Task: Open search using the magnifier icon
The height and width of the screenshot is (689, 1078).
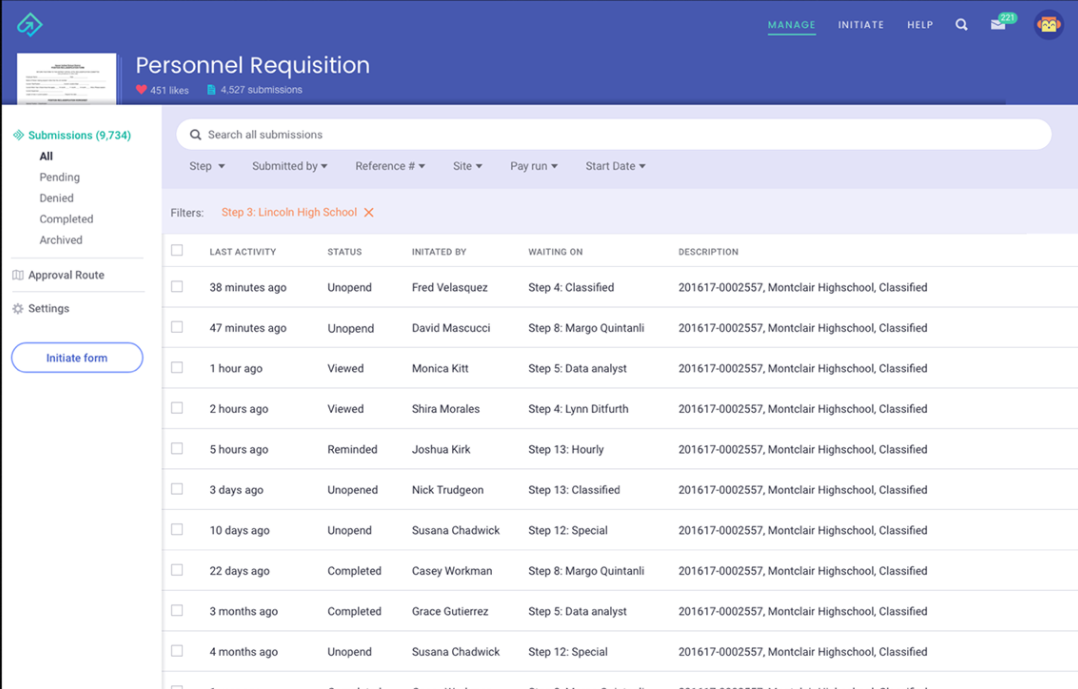Action: click(x=961, y=24)
